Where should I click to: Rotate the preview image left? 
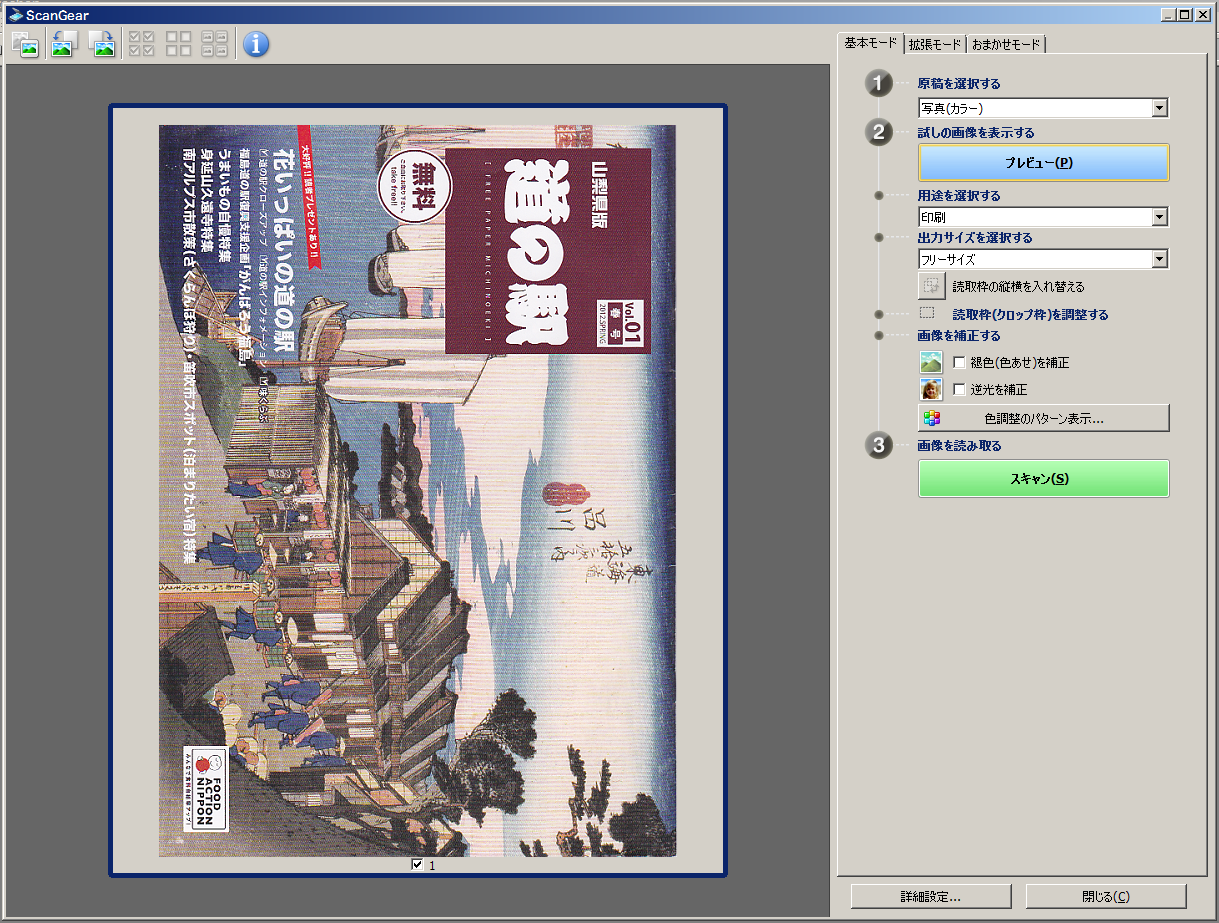(66, 44)
